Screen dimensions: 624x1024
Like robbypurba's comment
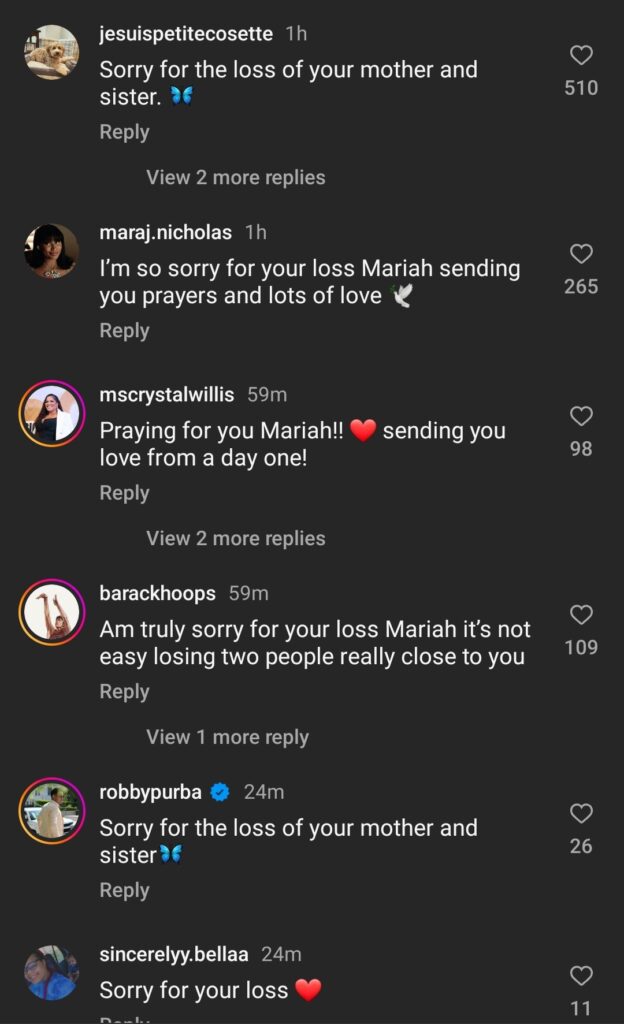click(581, 814)
